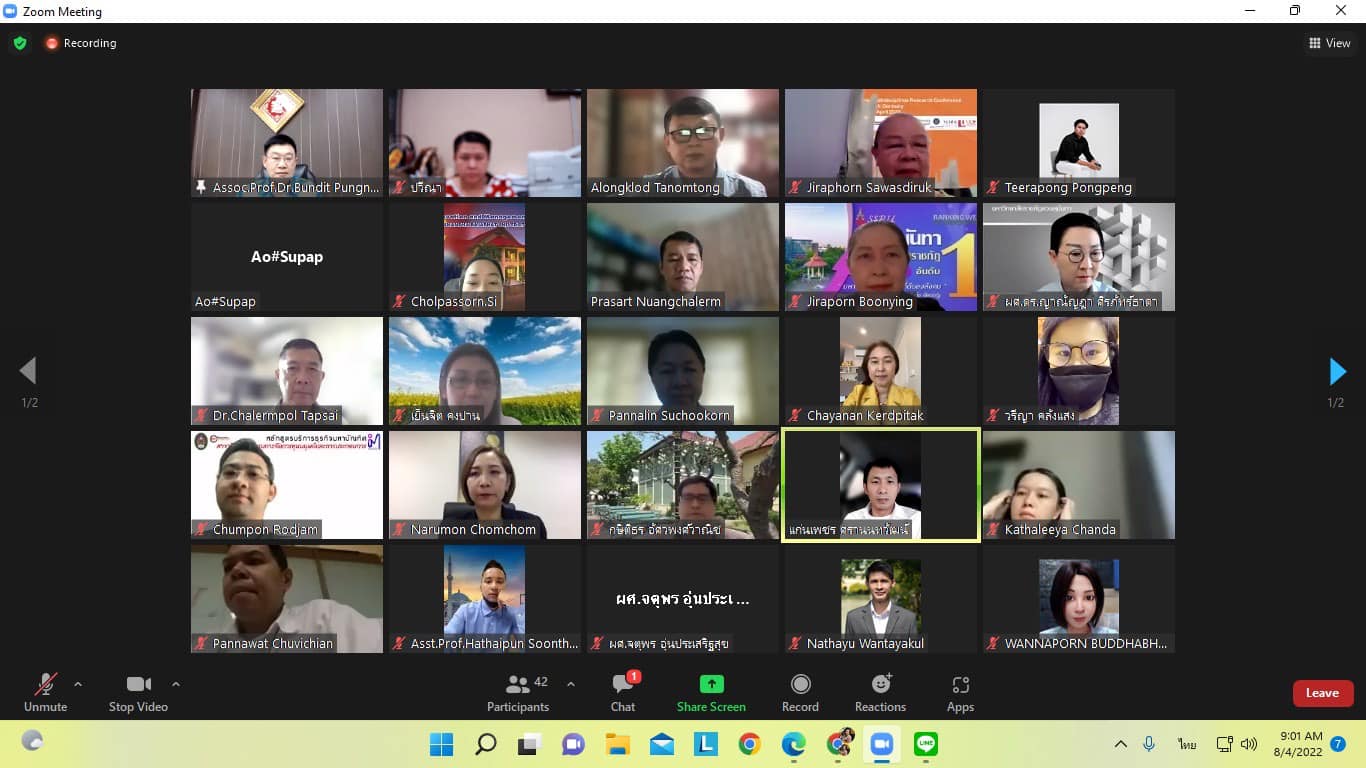Open the Participants panel

(x=518, y=692)
